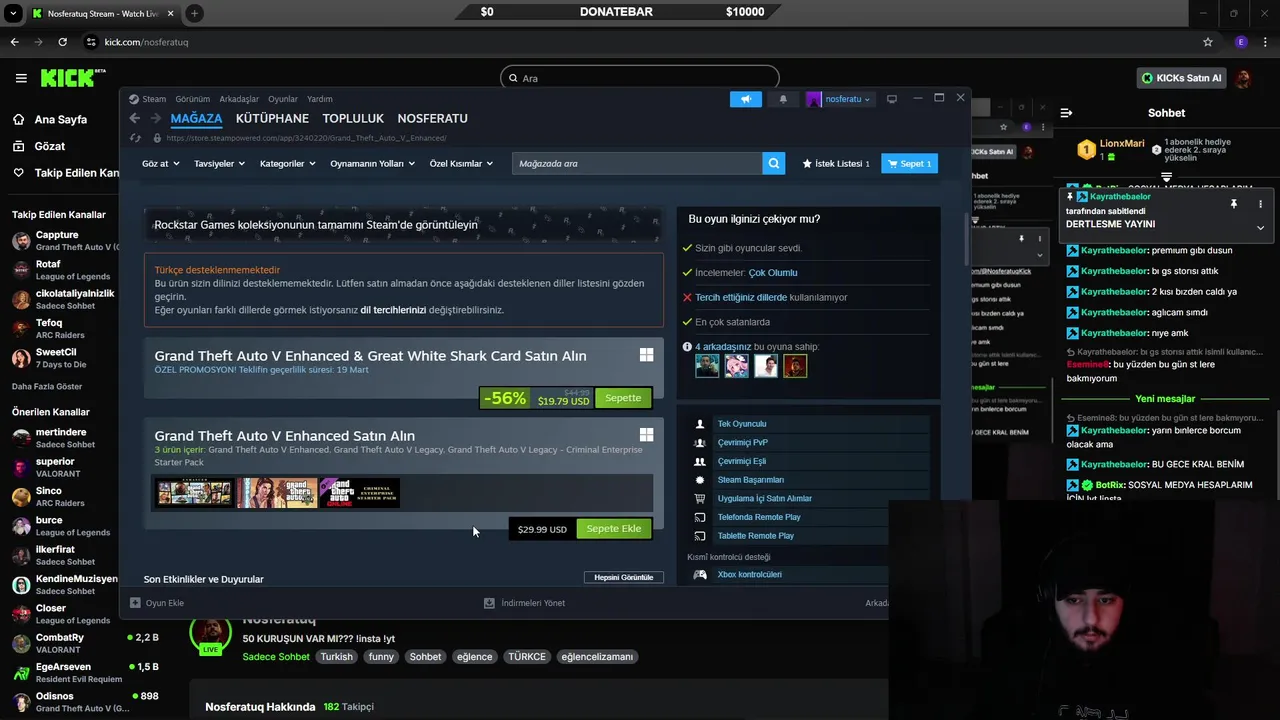Click the browser address bar kick.com/nosferatuq
The height and width of the screenshot is (720, 1280).
(146, 42)
